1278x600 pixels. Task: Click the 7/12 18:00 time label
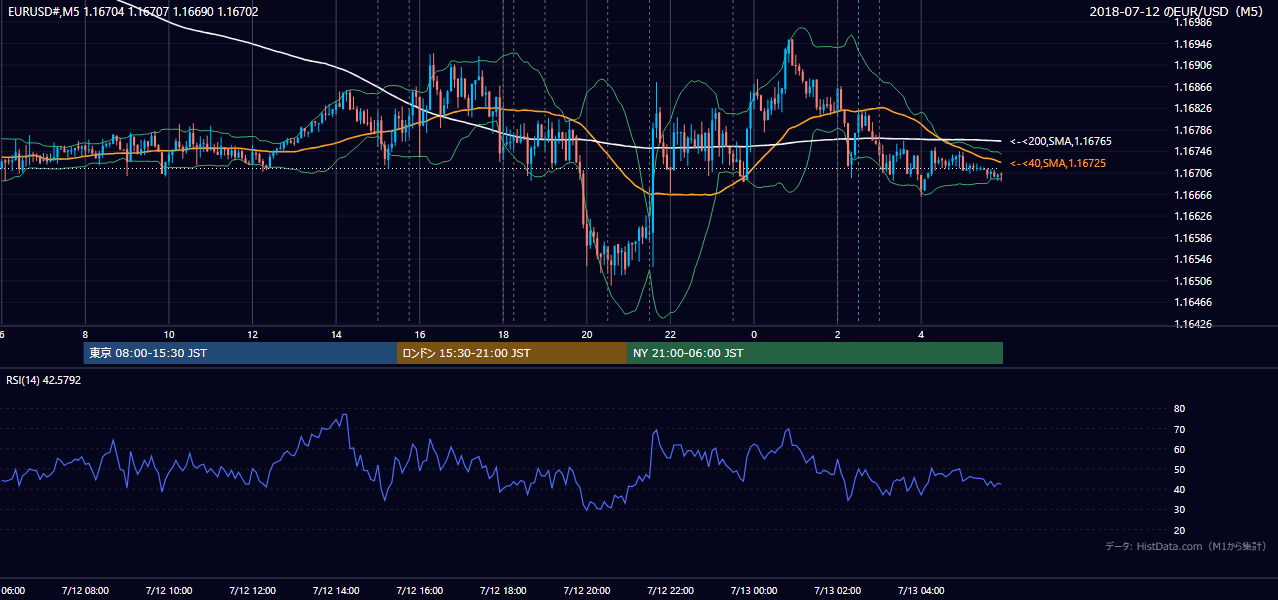pos(503,590)
